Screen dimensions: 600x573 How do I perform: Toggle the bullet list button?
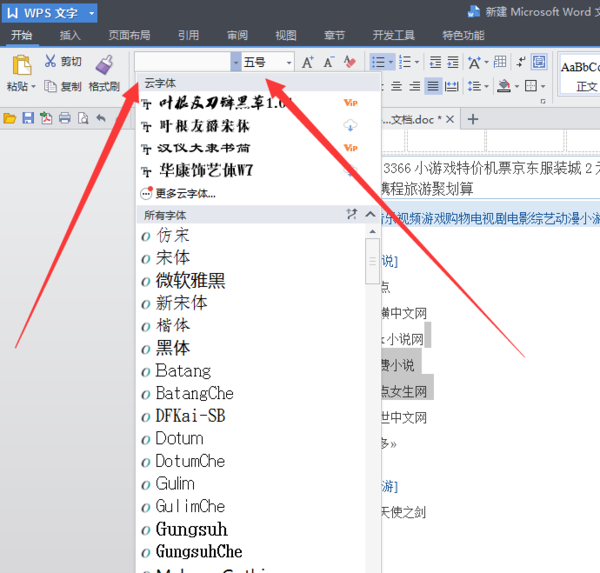click(378, 62)
